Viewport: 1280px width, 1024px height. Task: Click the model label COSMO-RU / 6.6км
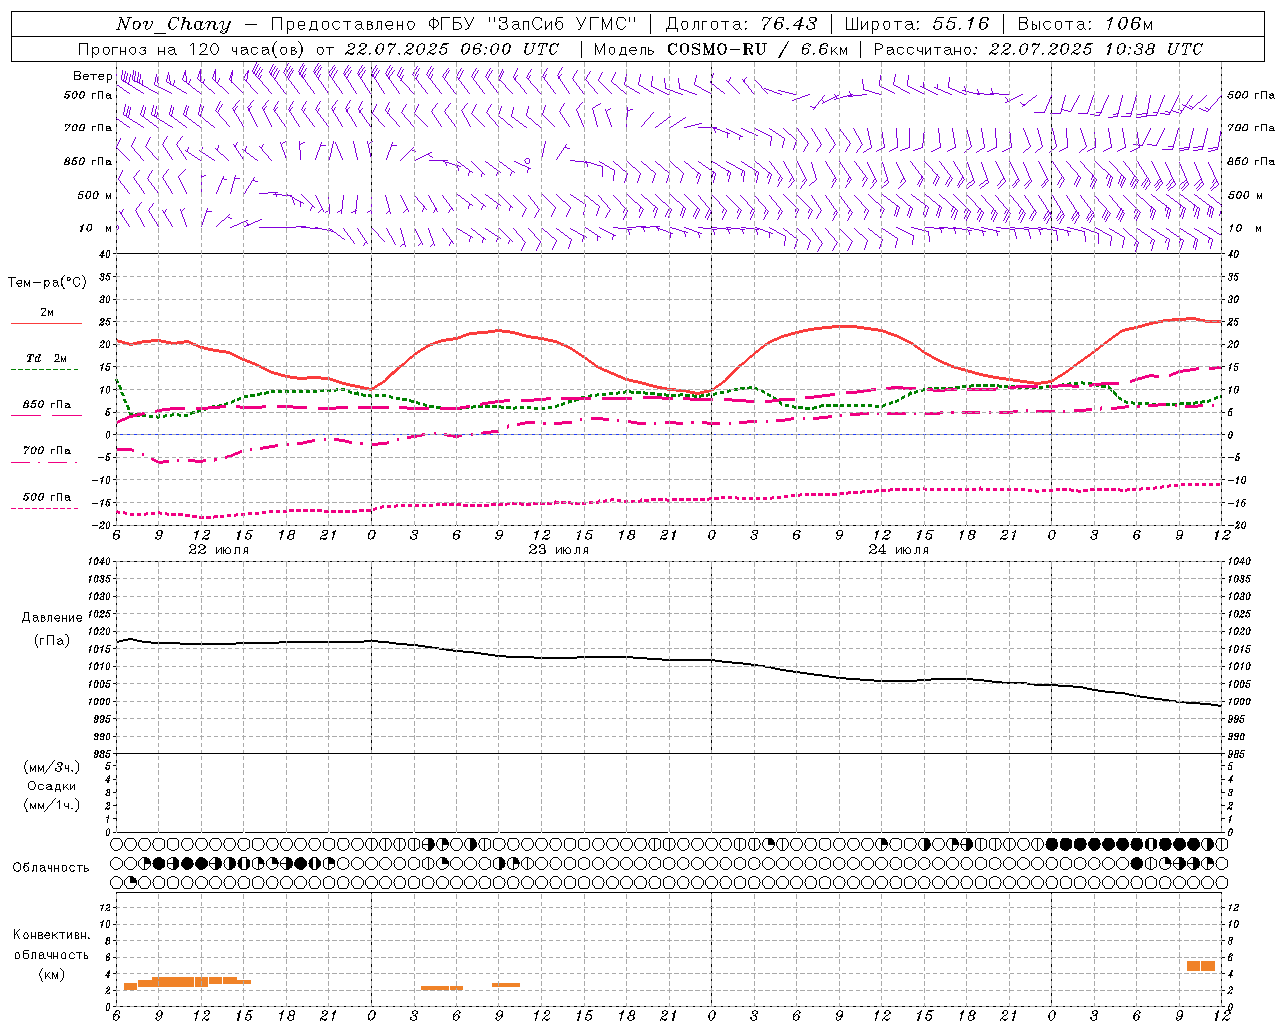[x=758, y=49]
